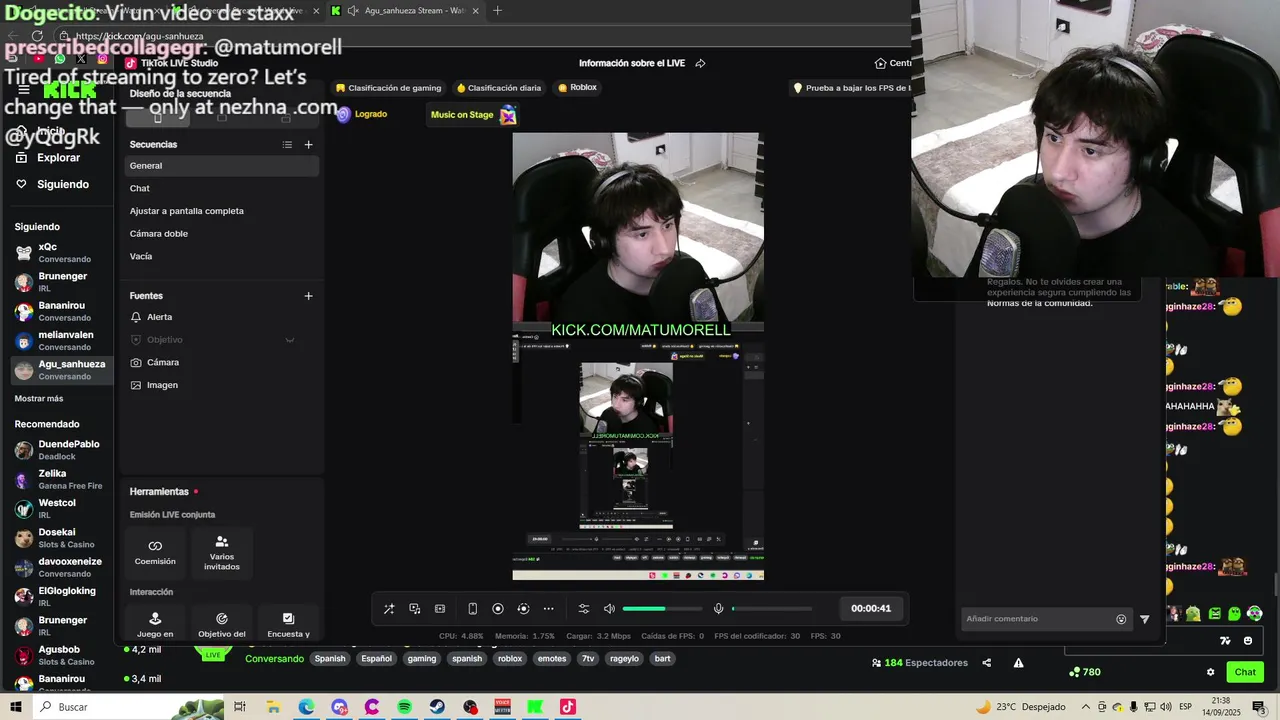Open Brunenger IRL followed channel
Viewport: 1280px width, 720px height.
click(62, 282)
